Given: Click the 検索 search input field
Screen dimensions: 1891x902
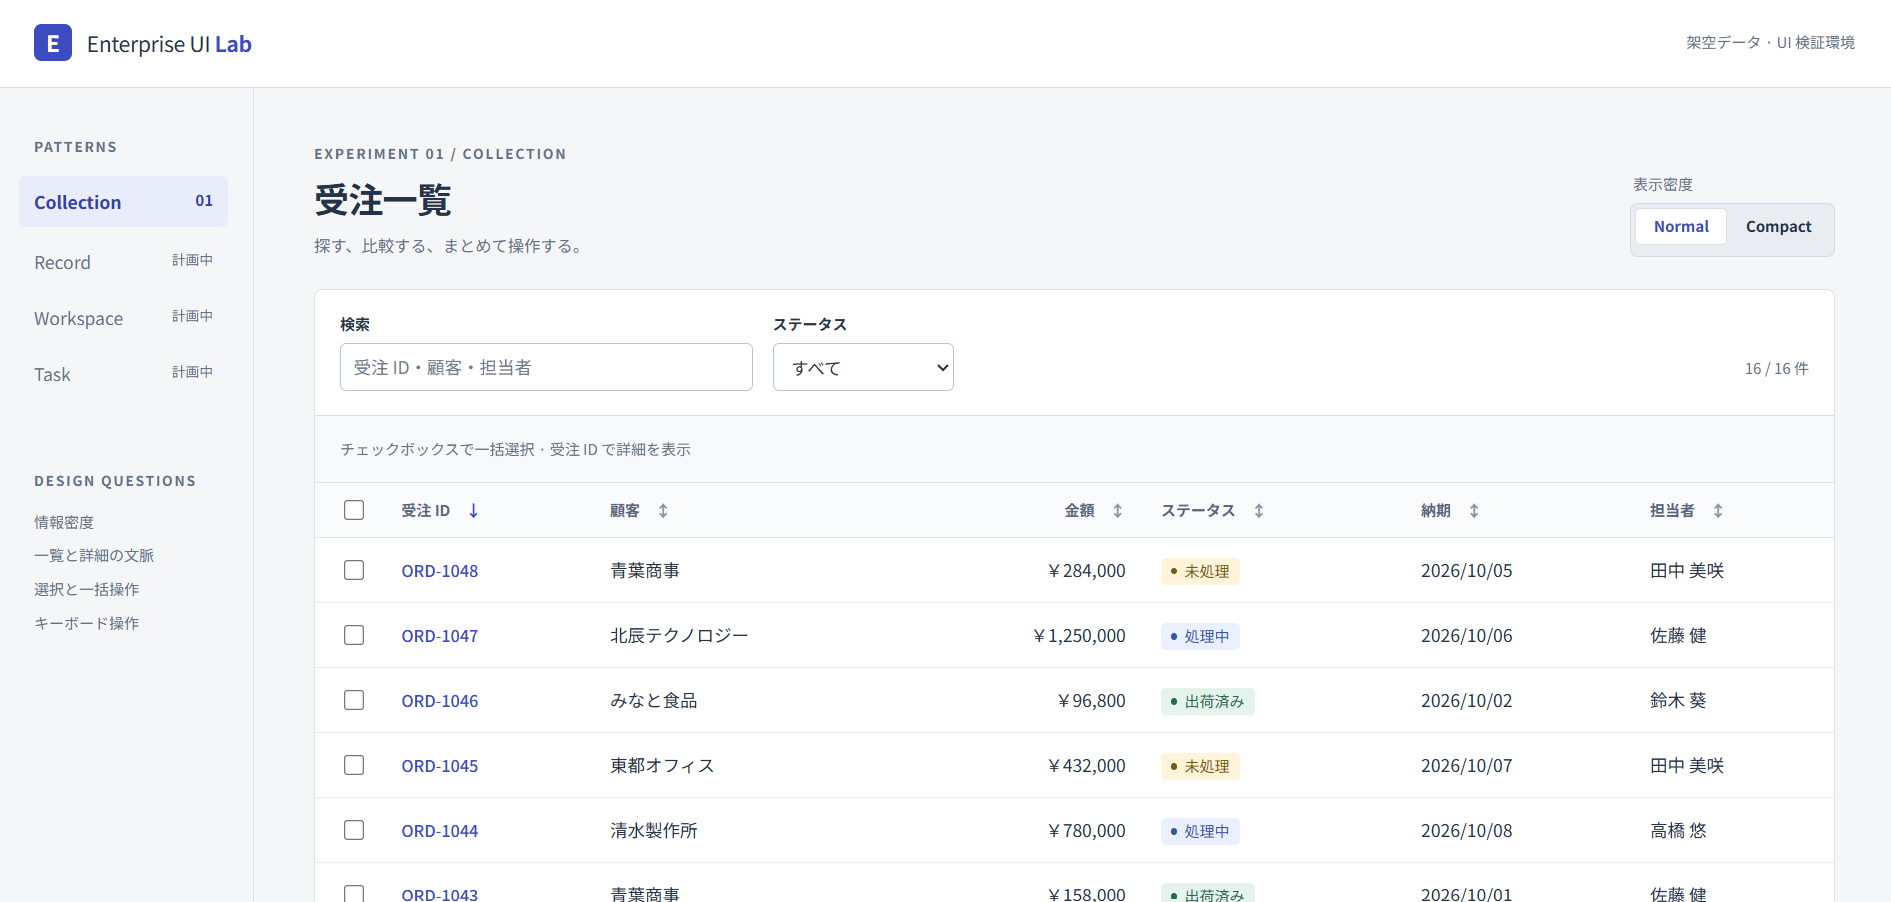Looking at the screenshot, I should 546,367.
